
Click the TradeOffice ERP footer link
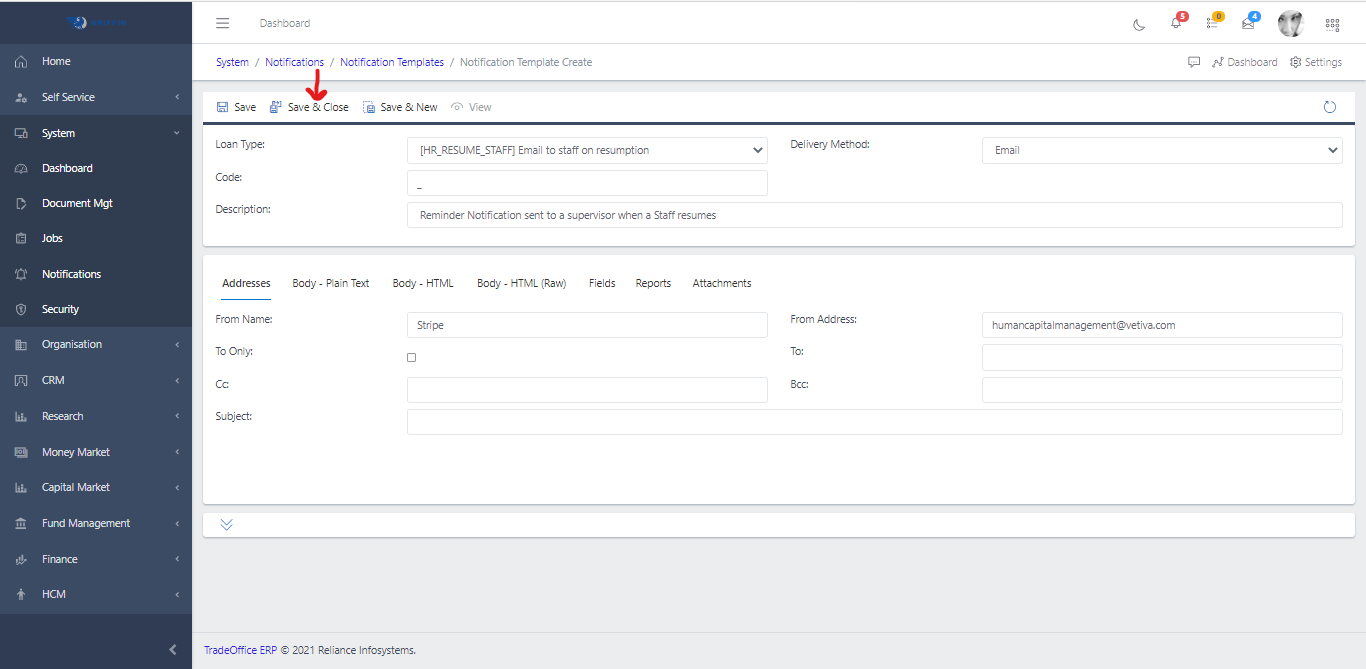point(240,649)
